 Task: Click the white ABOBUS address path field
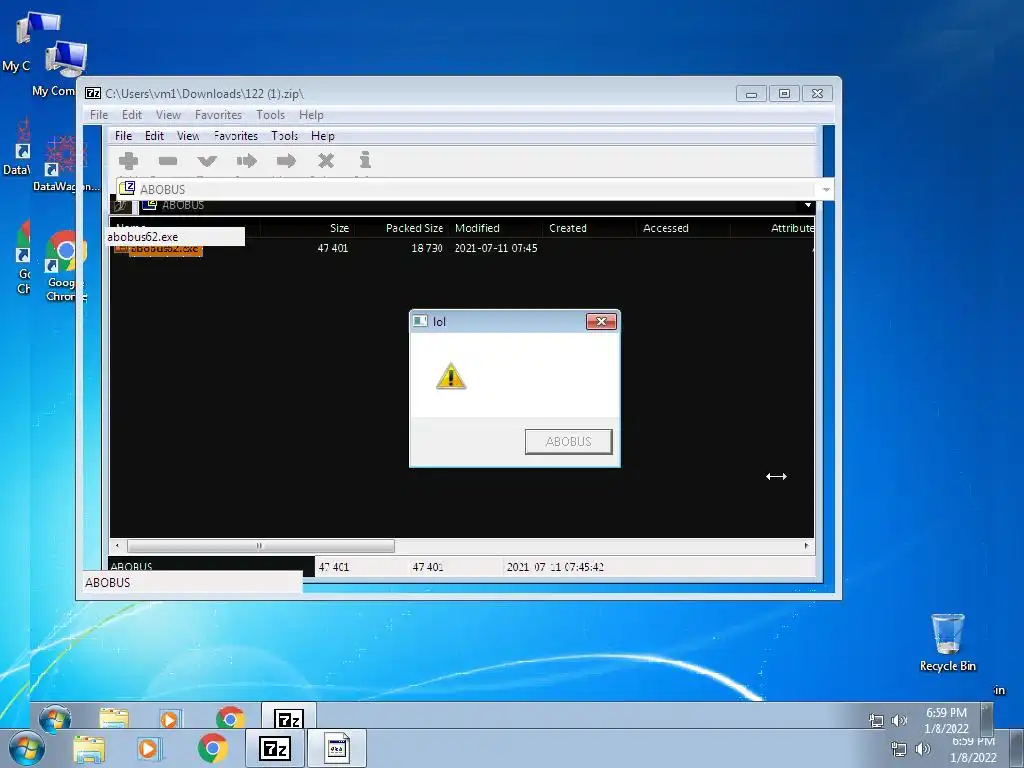tap(468, 189)
